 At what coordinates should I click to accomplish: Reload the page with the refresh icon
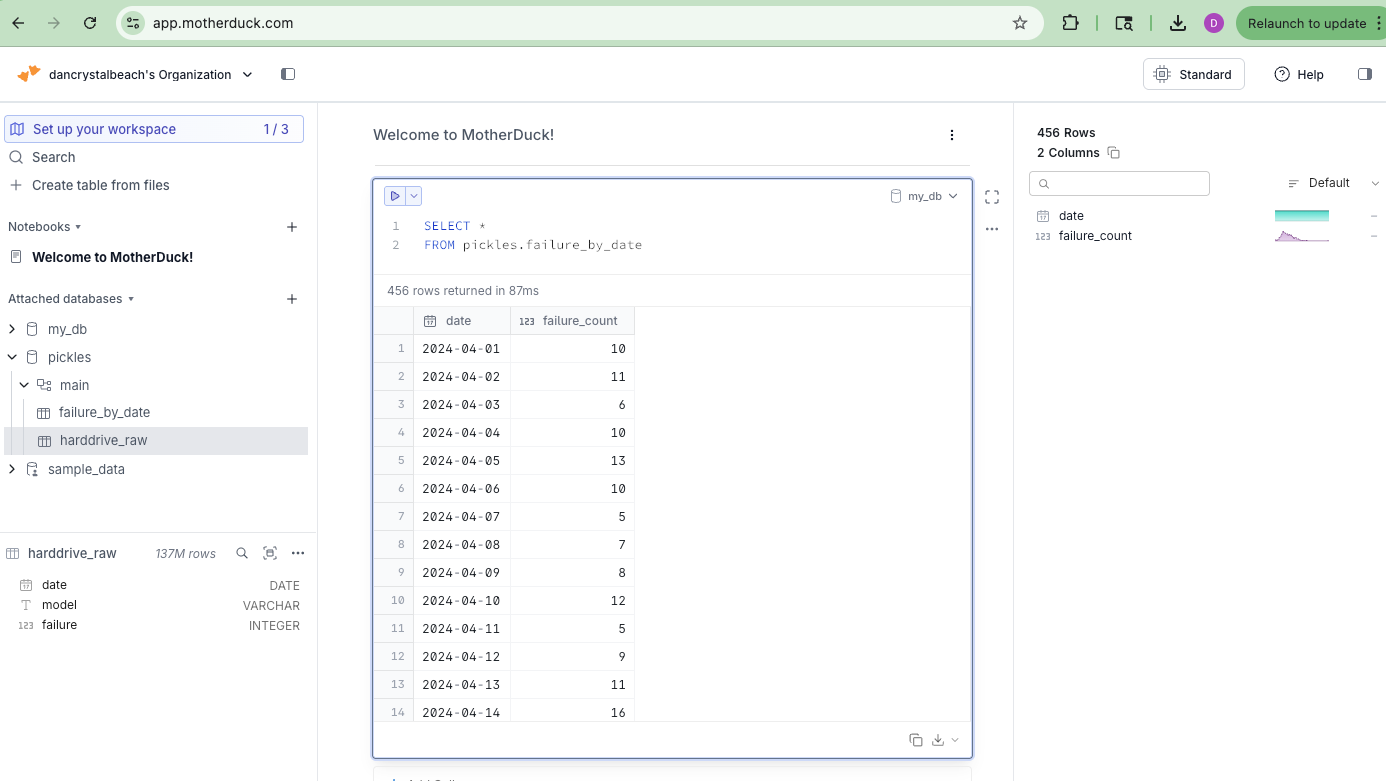click(x=90, y=23)
